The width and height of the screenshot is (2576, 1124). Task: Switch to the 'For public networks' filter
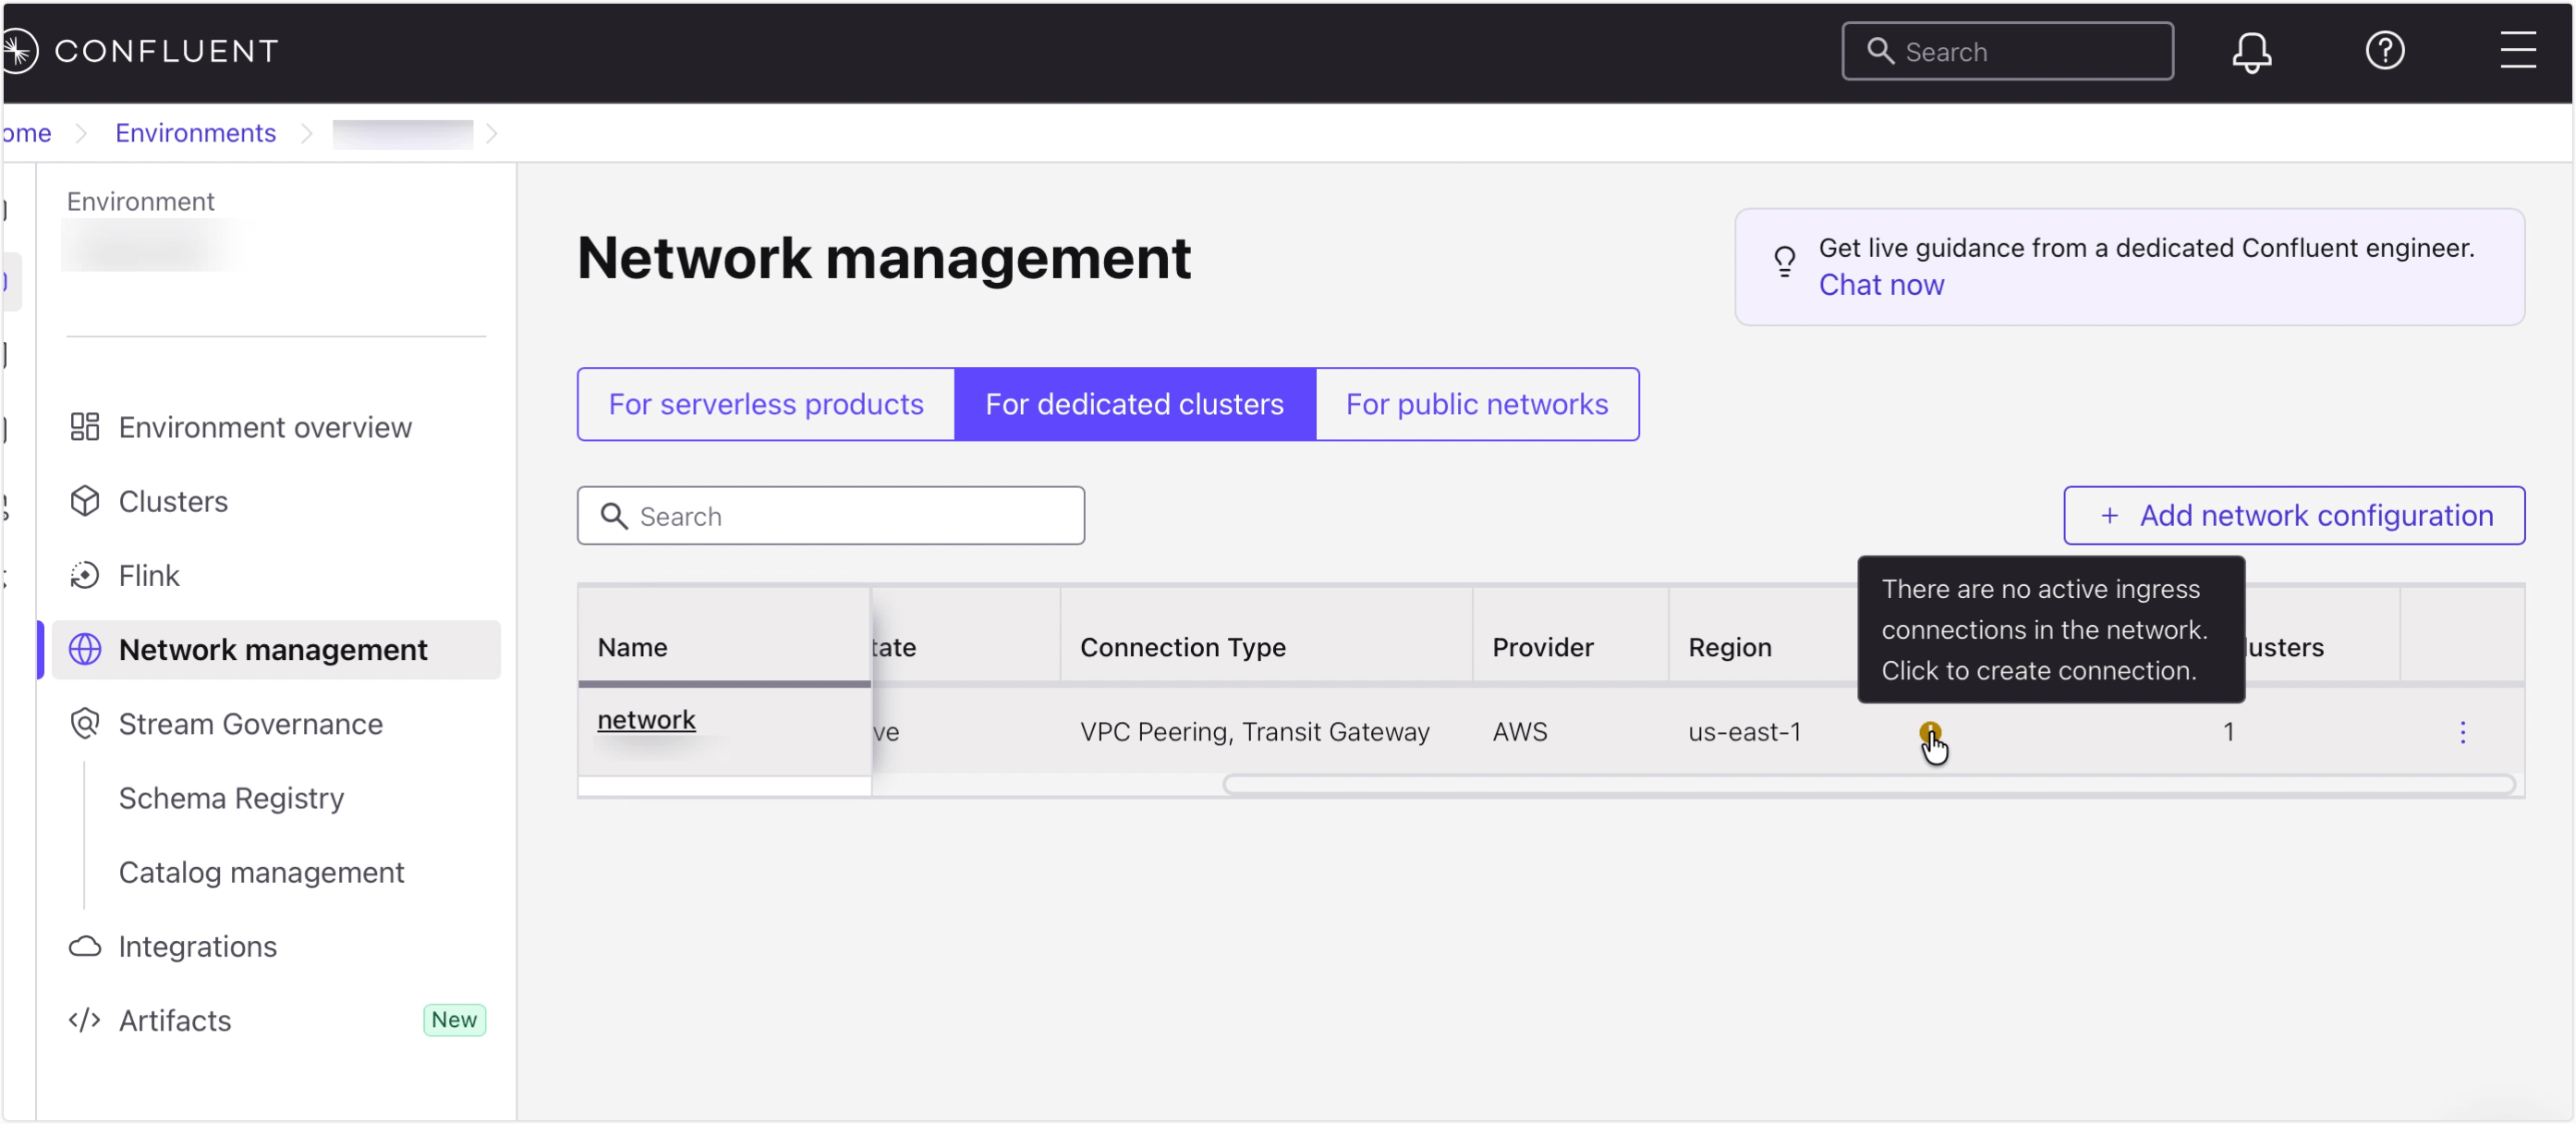1477,404
